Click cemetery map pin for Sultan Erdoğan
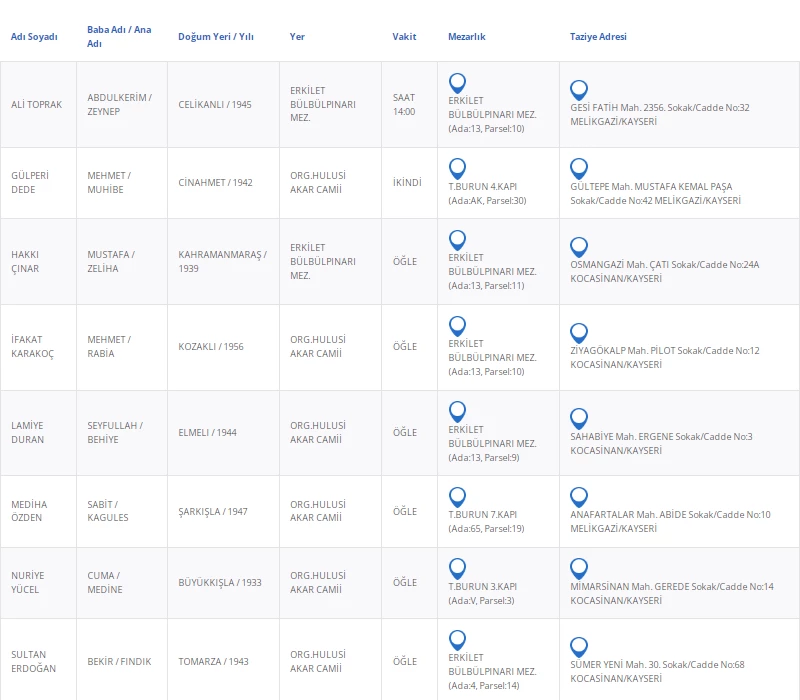The height and width of the screenshot is (700, 800). (x=457, y=640)
